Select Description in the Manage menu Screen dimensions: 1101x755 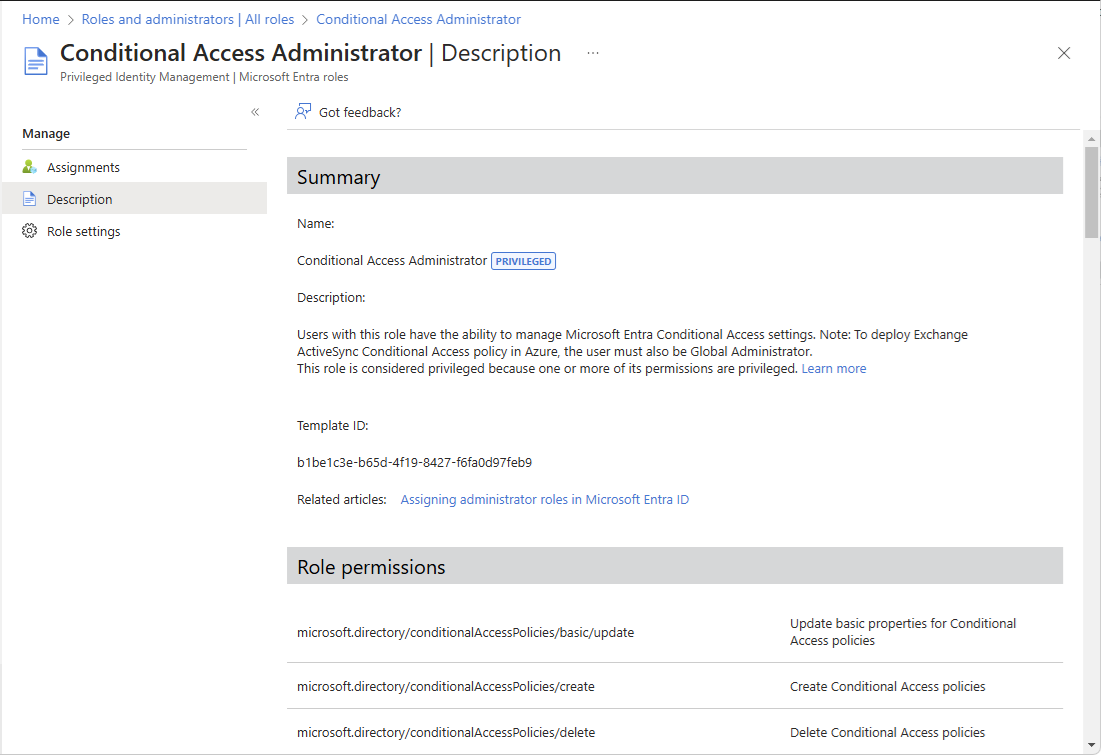pyautogui.click(x=80, y=199)
